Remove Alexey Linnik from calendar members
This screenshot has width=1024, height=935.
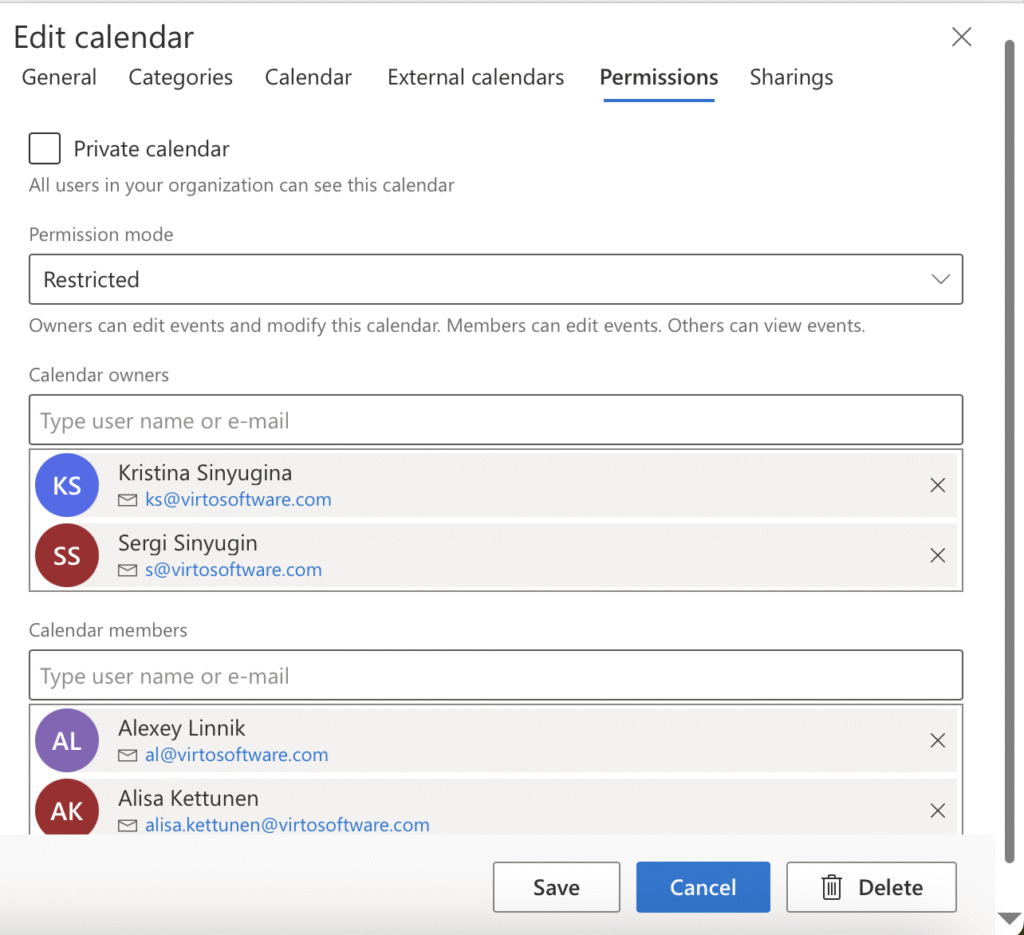pos(937,741)
